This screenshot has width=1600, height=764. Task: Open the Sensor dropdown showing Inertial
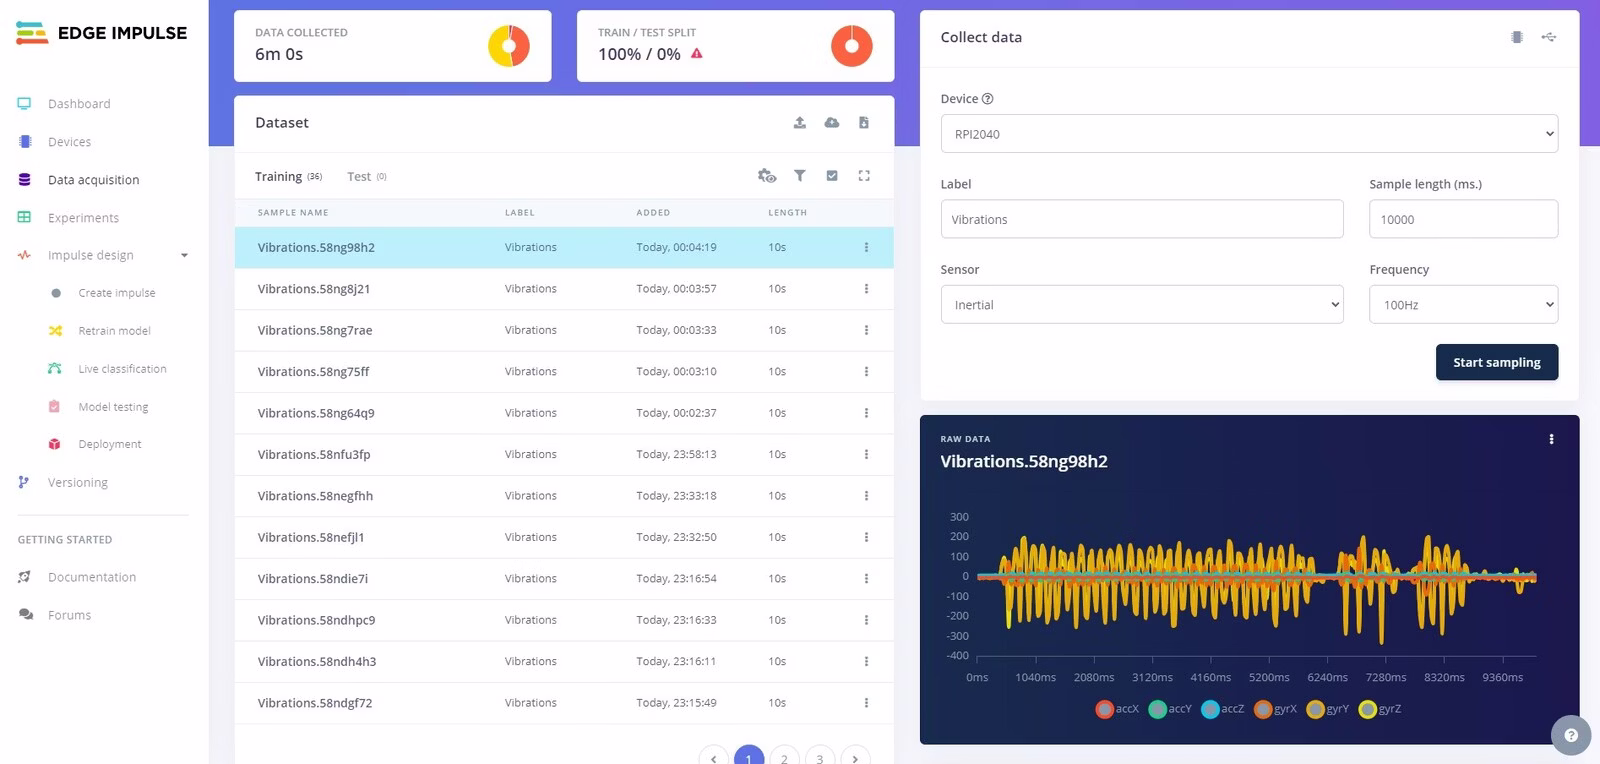click(1142, 304)
